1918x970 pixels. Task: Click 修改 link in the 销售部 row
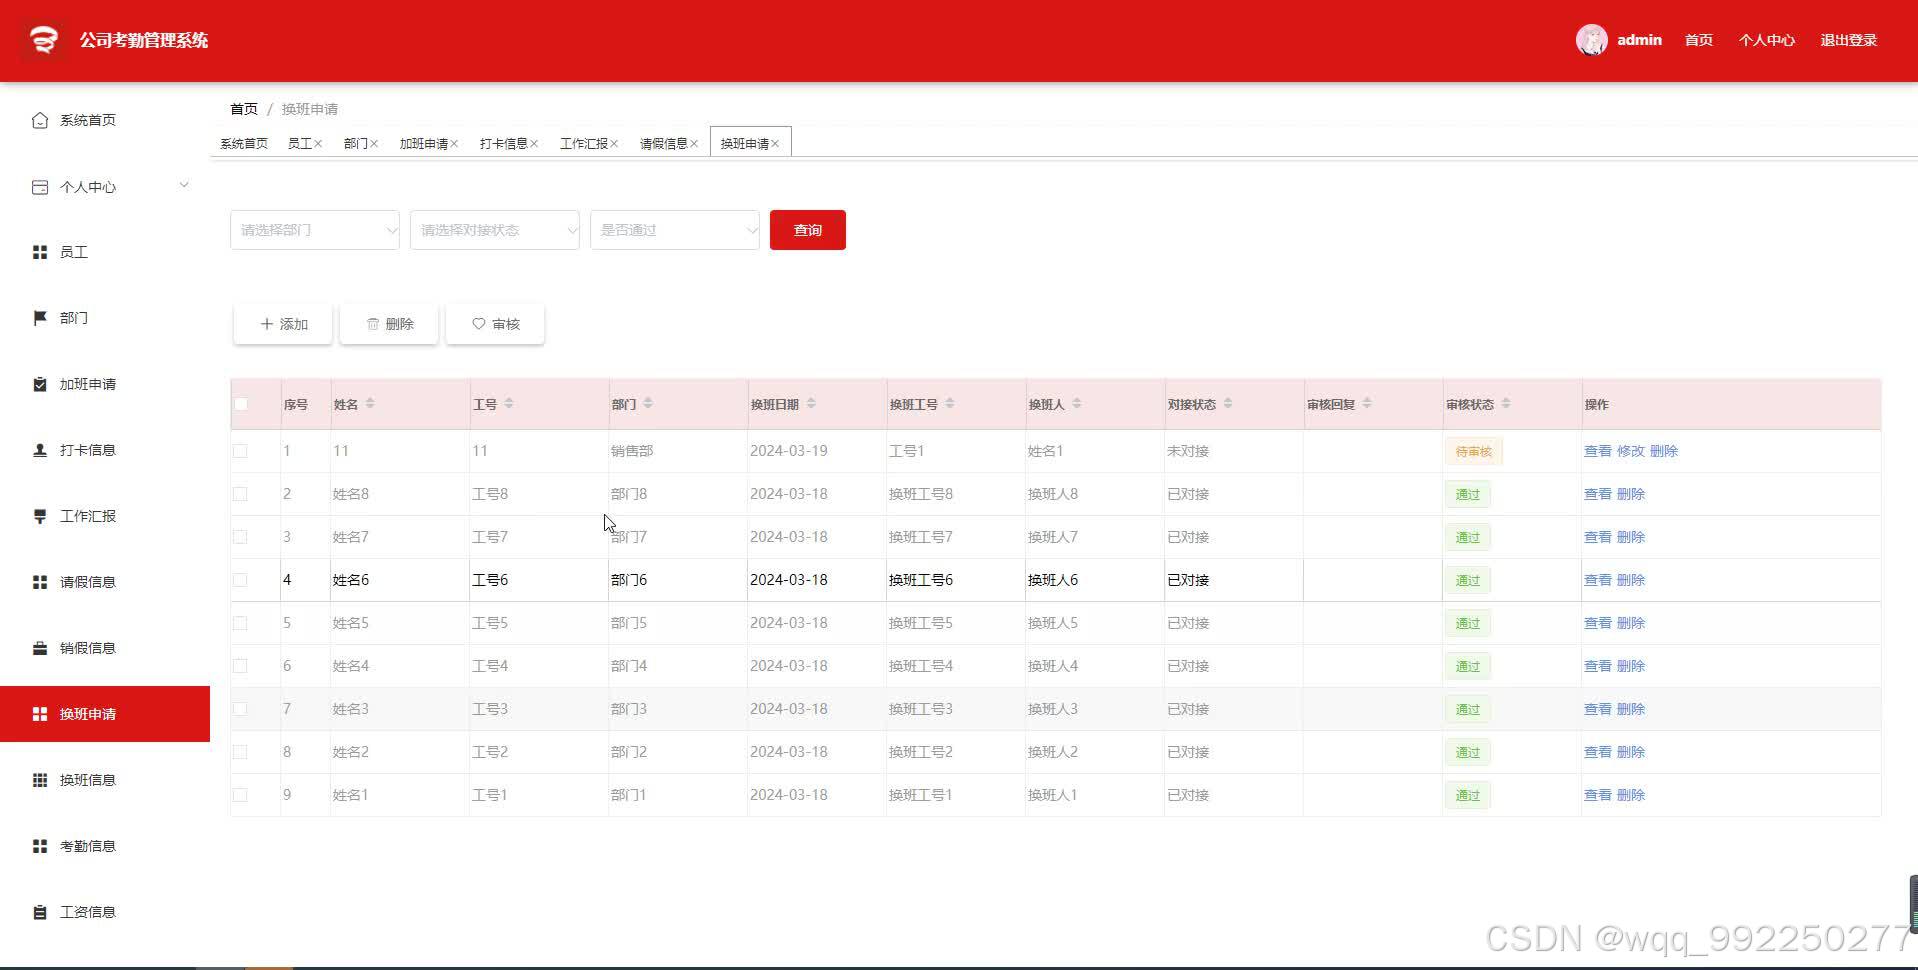click(1631, 451)
